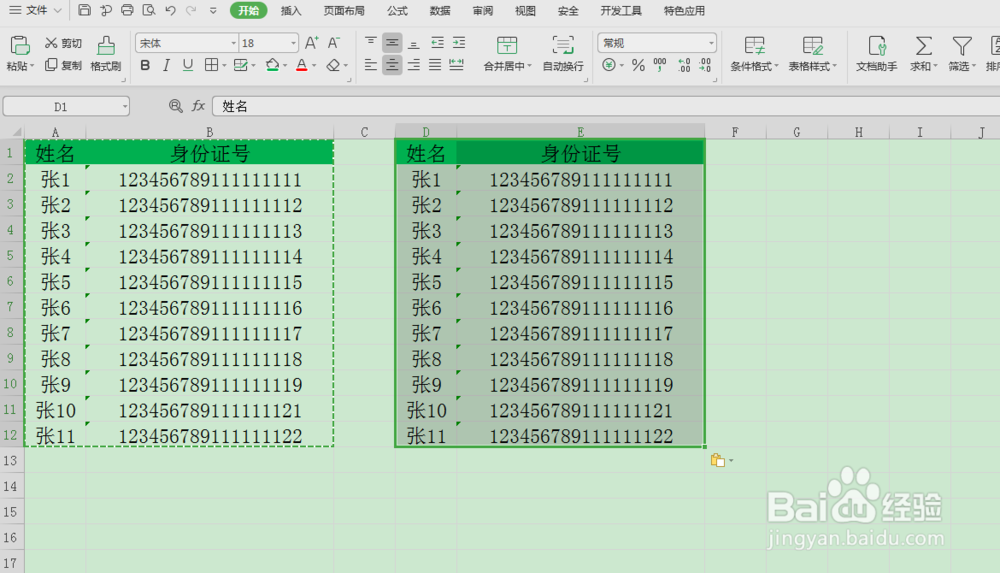This screenshot has height=573, width=1000.
Task: Apply the fill color bucket
Action: pyautogui.click(x=272, y=65)
